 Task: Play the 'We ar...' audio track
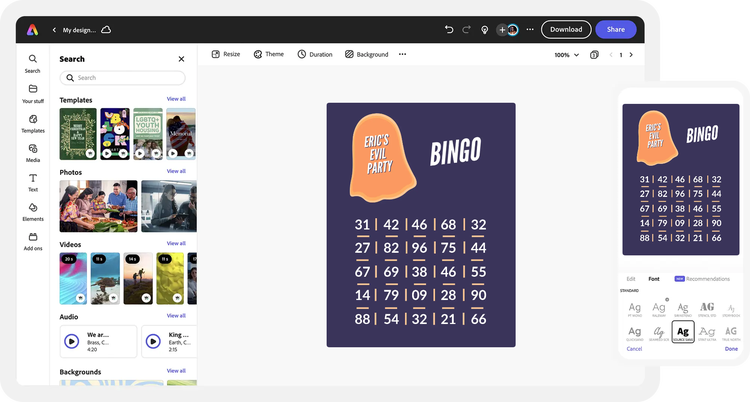[x=72, y=341]
